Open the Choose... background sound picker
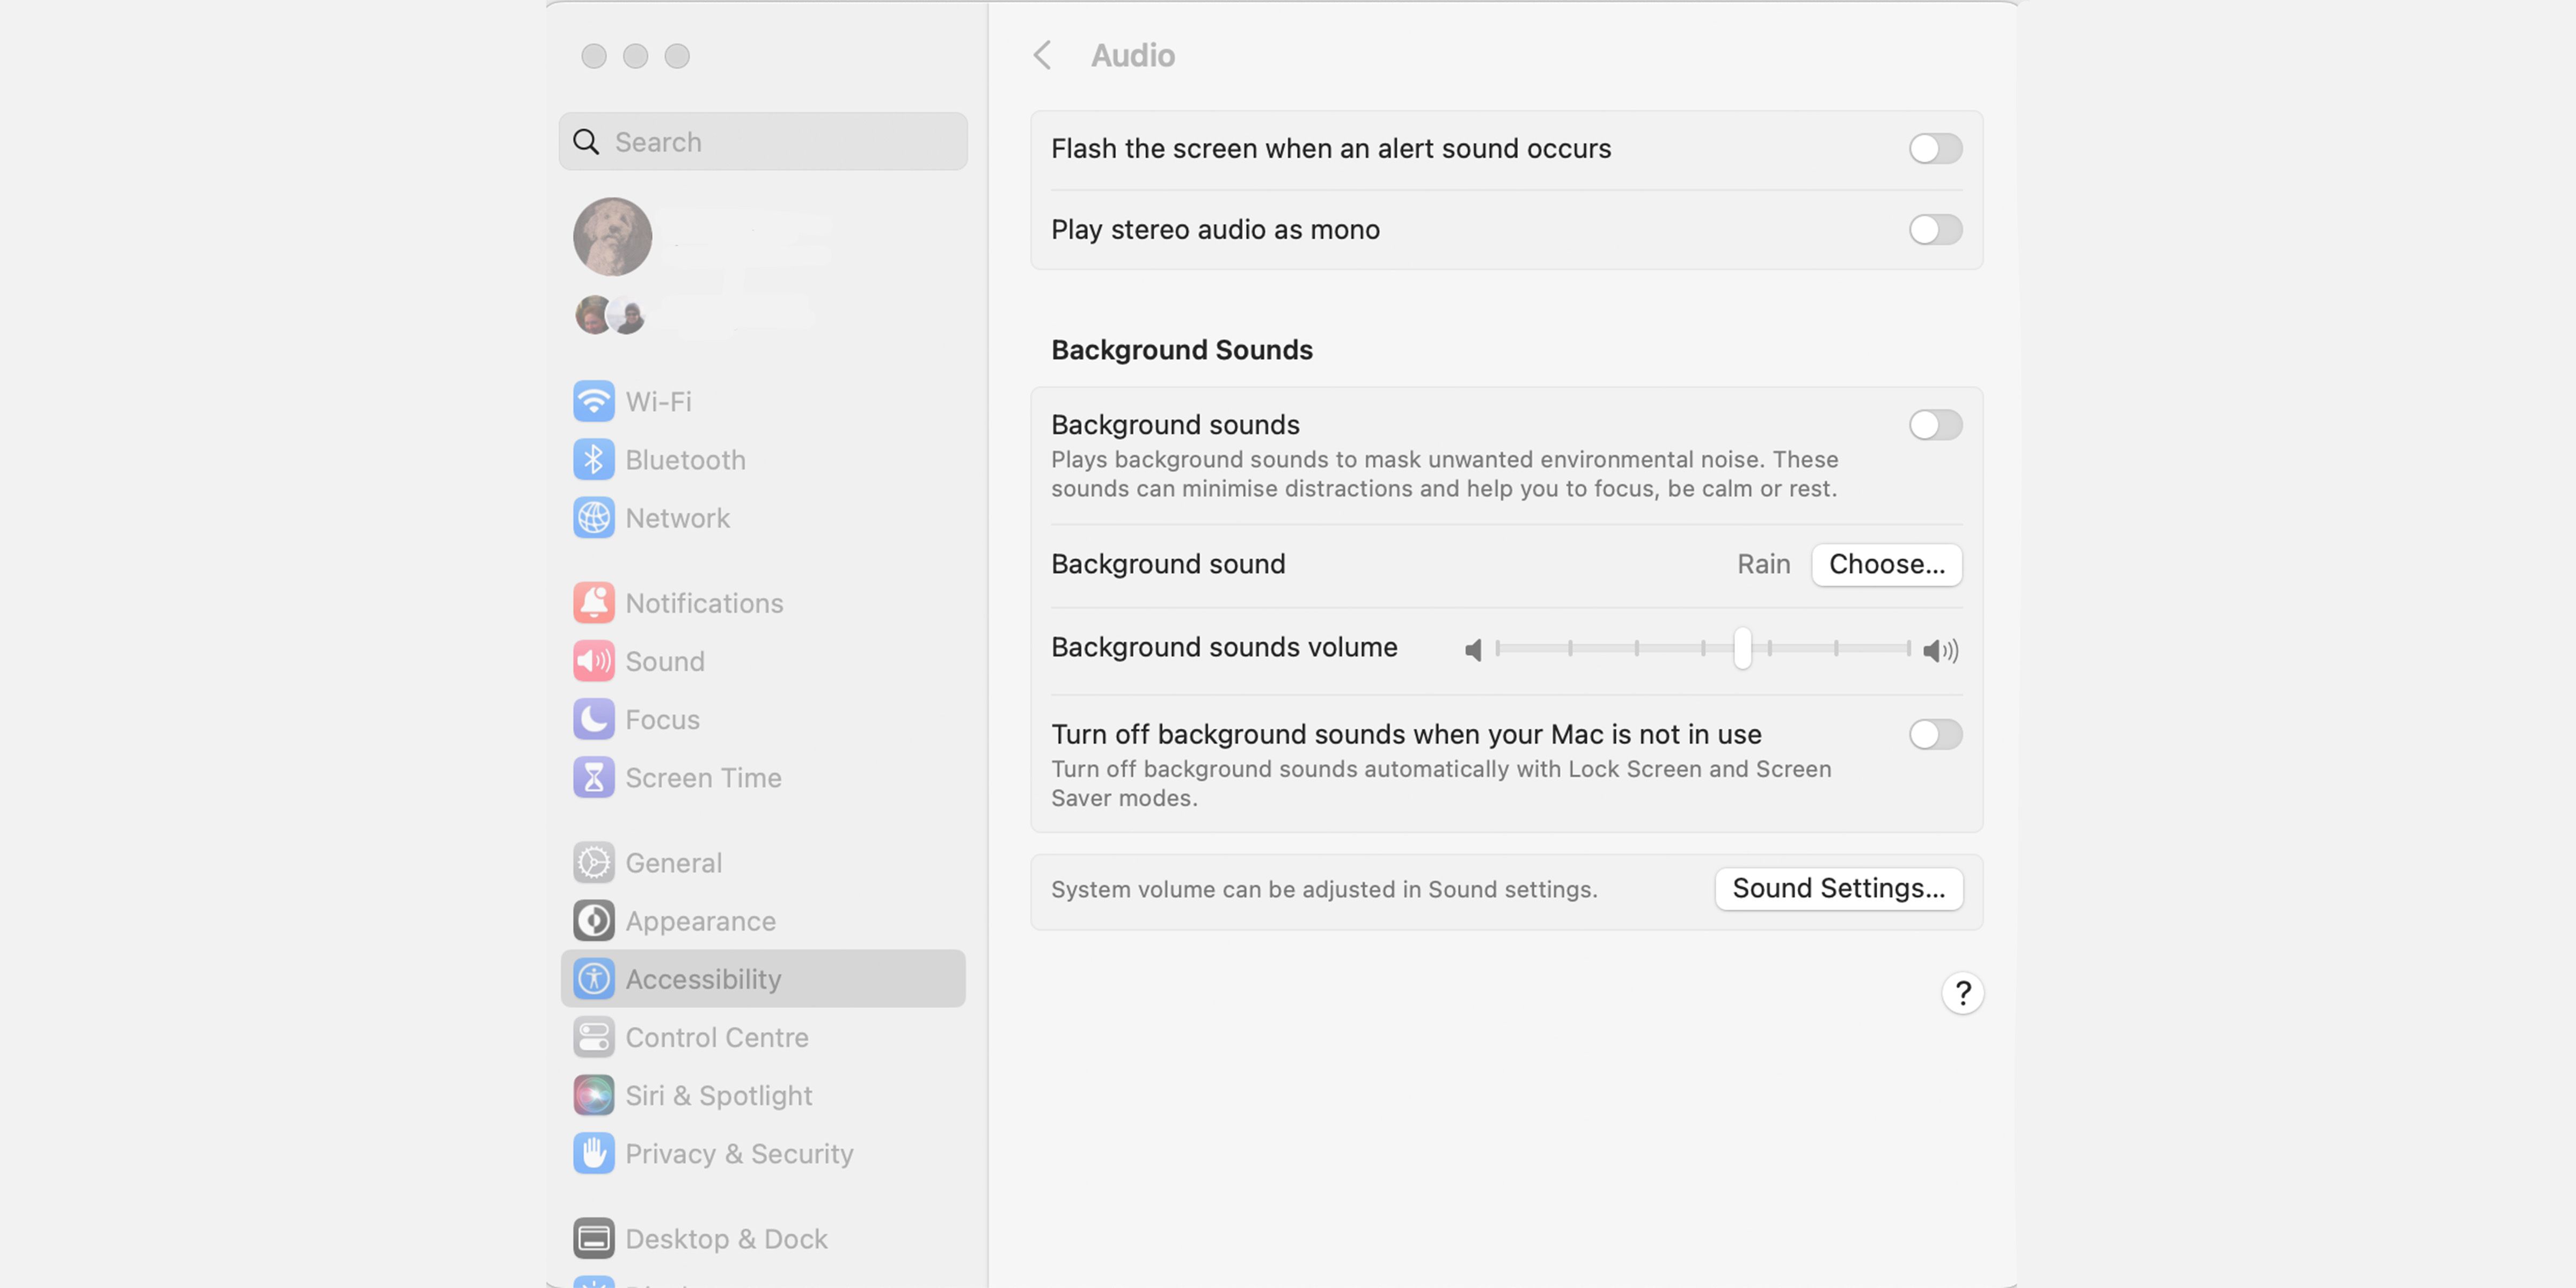Image resolution: width=2576 pixels, height=1288 pixels. coord(1886,564)
